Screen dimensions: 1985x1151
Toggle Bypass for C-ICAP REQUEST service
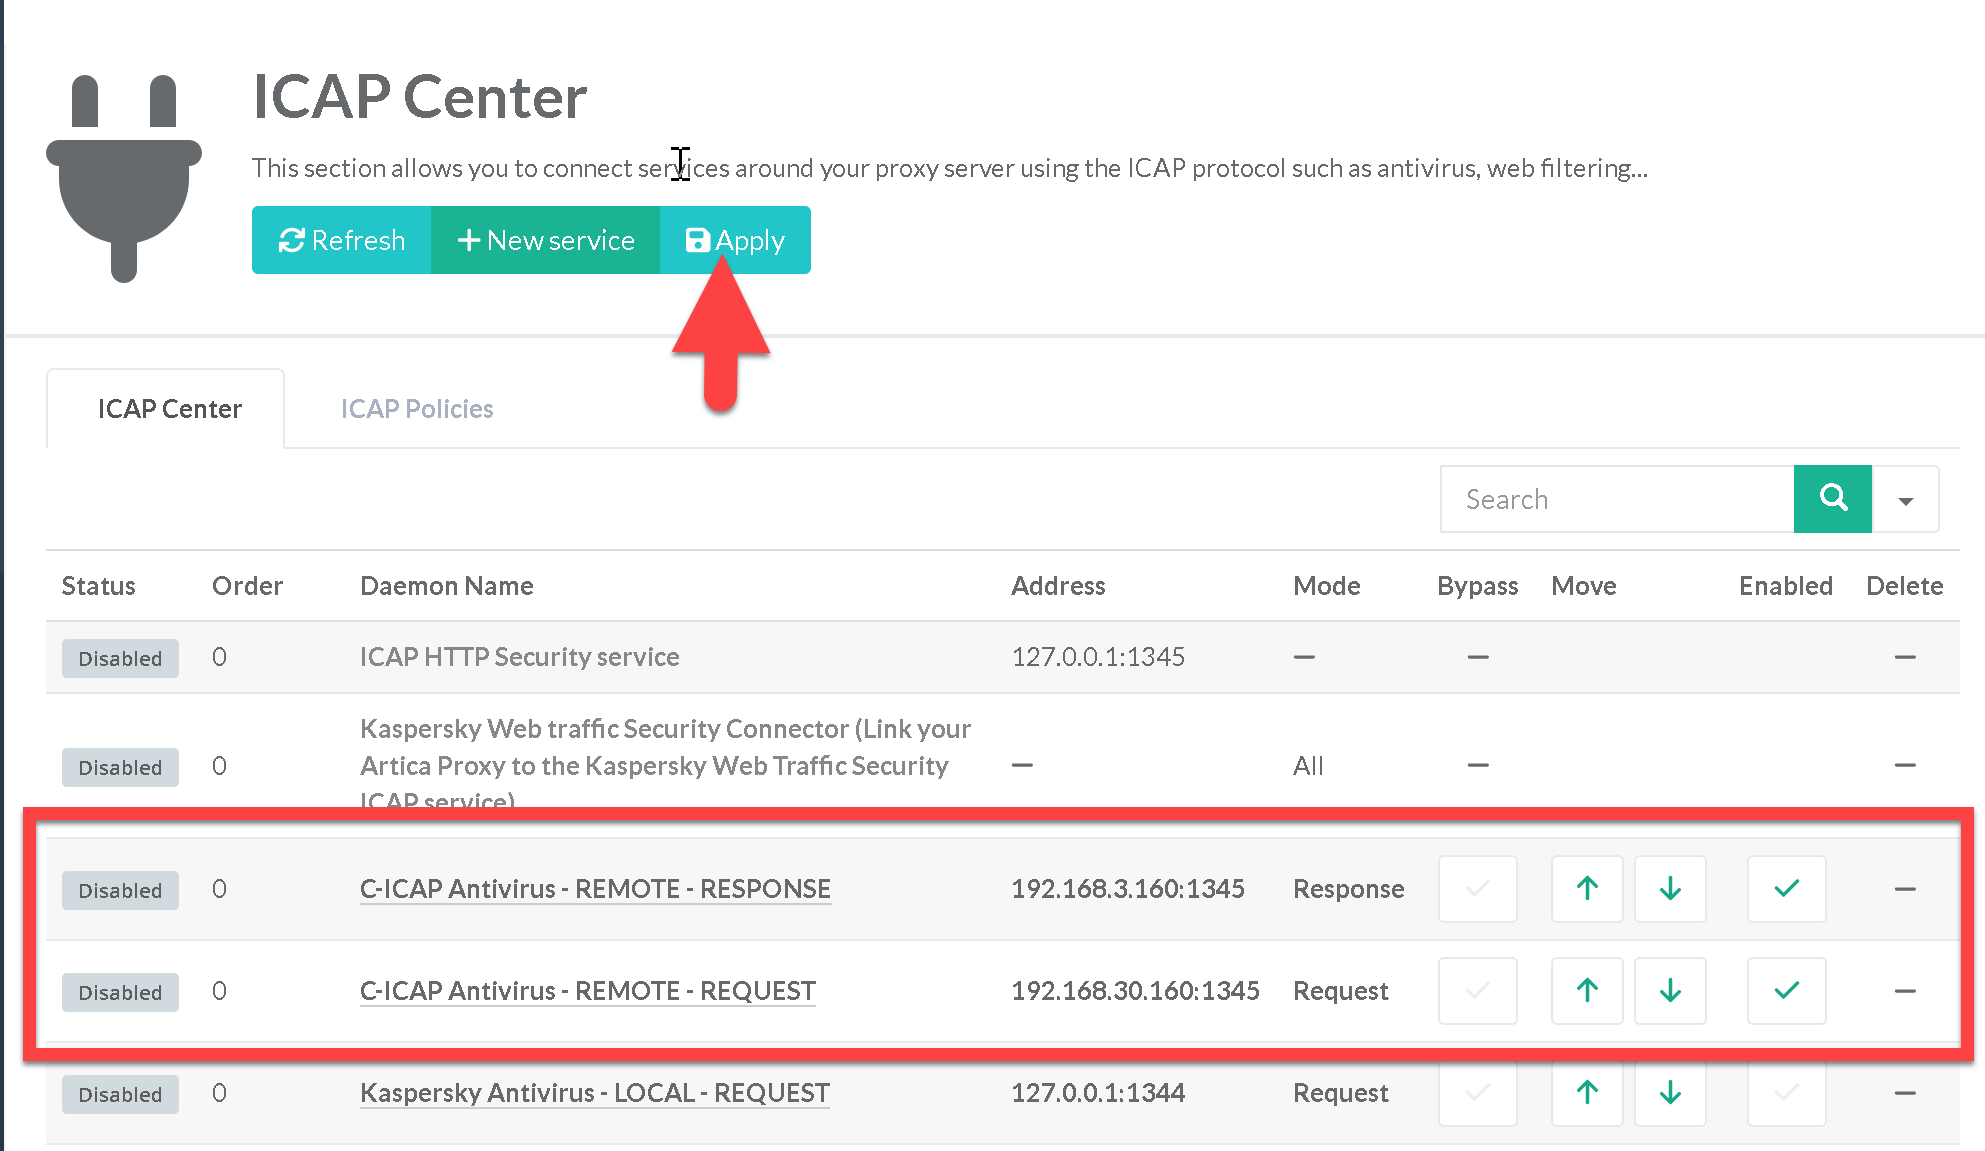tap(1477, 991)
